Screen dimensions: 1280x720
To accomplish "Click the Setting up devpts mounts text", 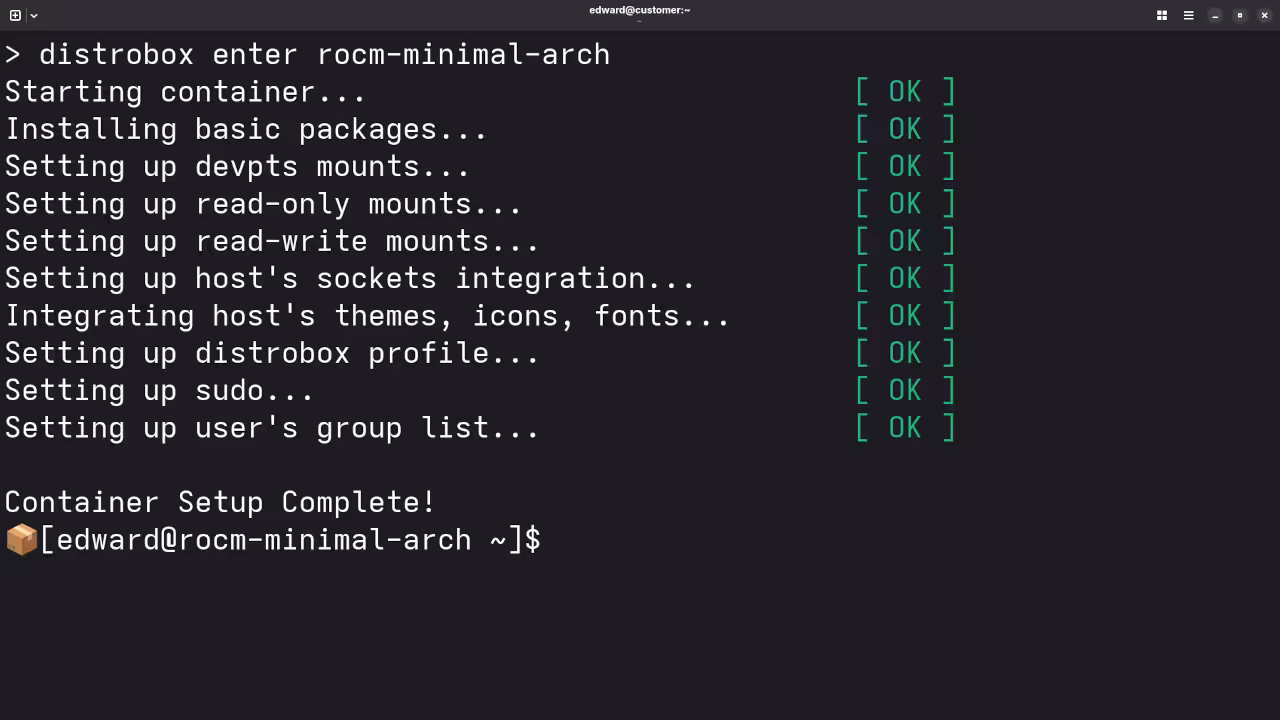I will [237, 166].
